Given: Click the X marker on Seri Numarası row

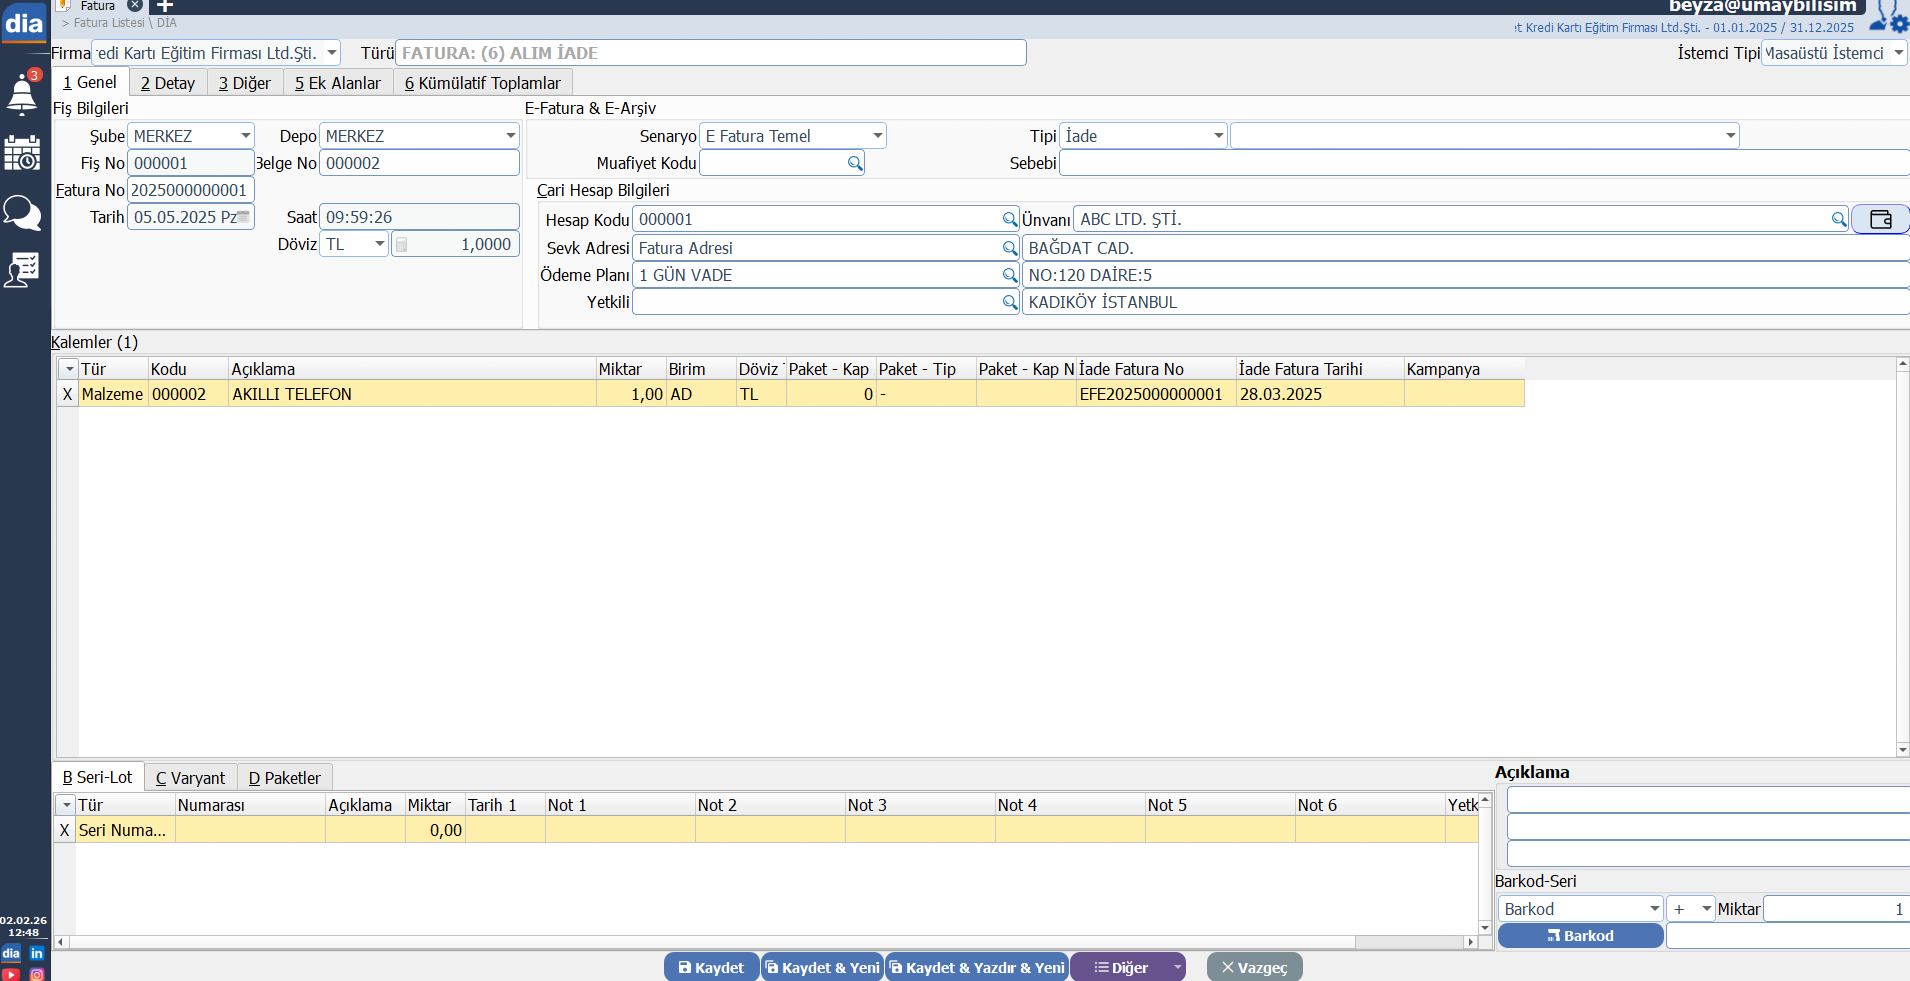Looking at the screenshot, I should [x=65, y=830].
